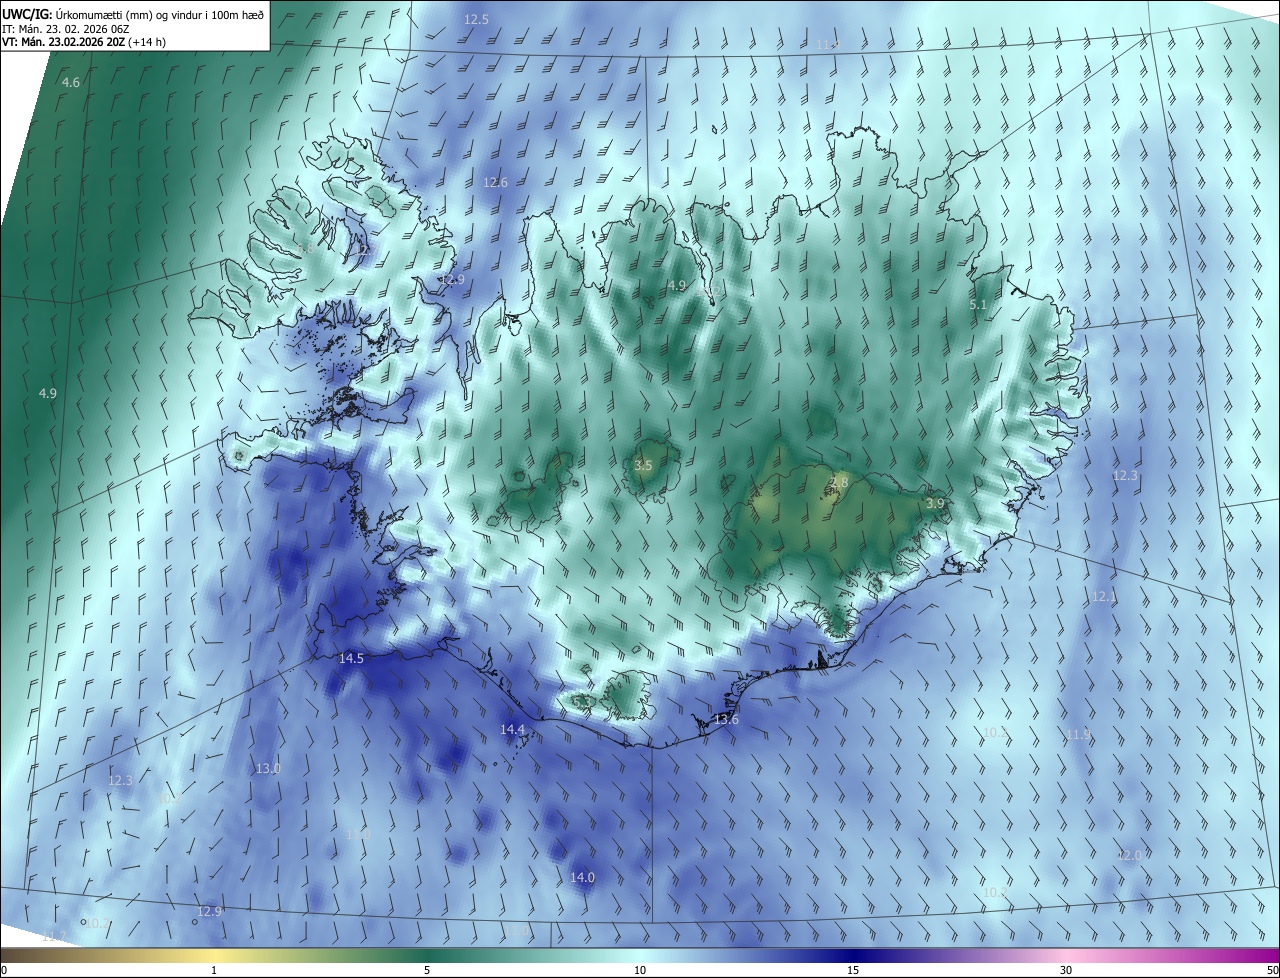Image resolution: width=1280 pixels, height=978 pixels.
Task: Click the '0' tick label on the color scale
Action: [x=4, y=970]
